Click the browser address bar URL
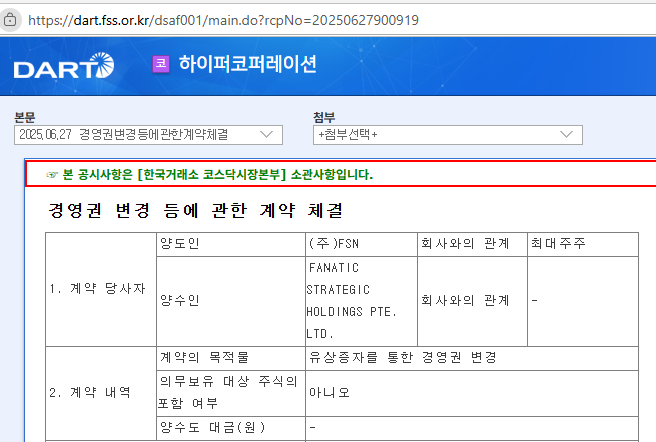 223,20
